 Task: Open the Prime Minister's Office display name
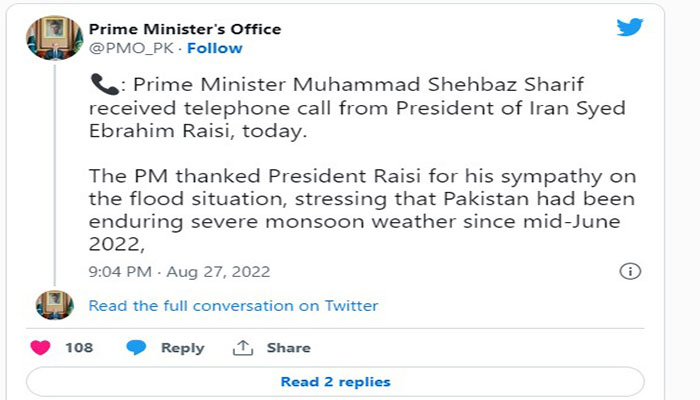point(185,29)
